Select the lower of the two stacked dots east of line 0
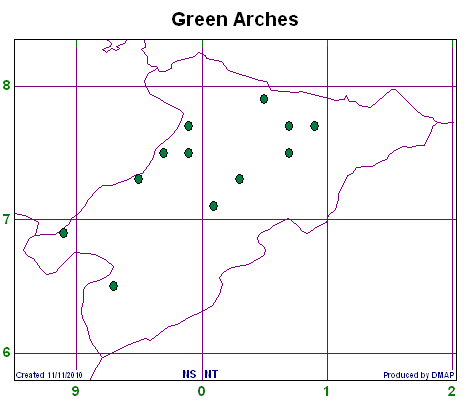The image size is (471, 402). (x=289, y=153)
